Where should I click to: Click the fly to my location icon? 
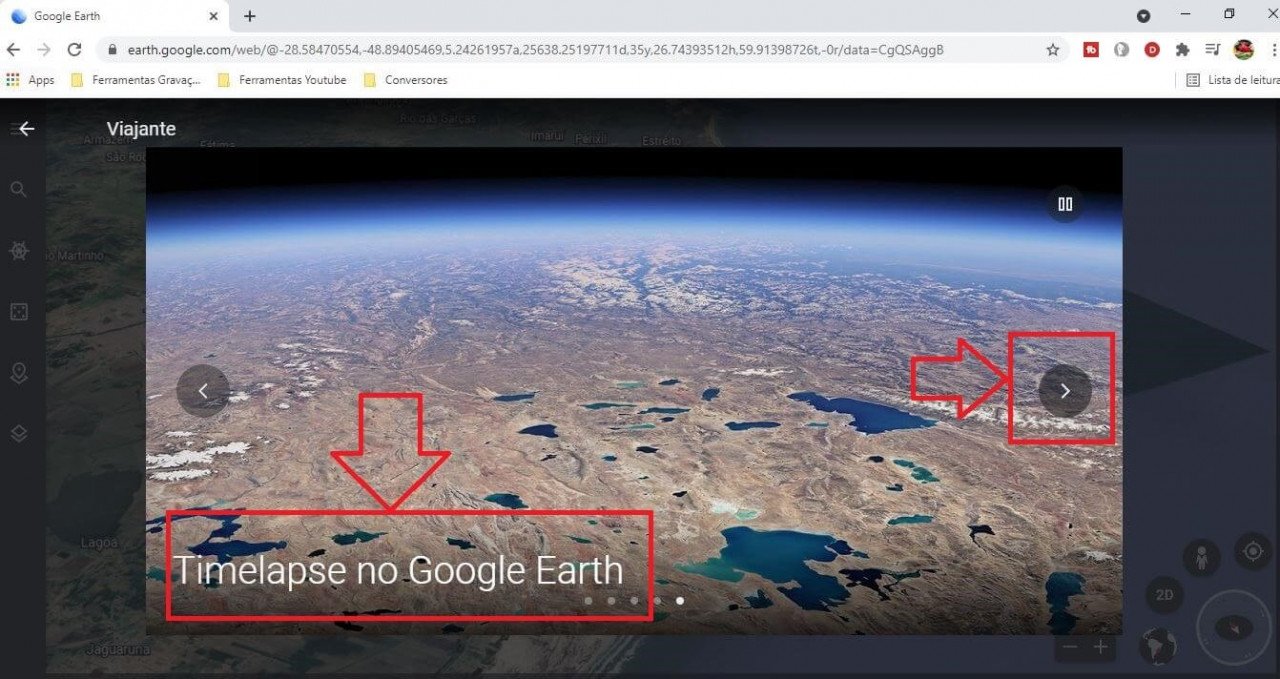[x=1252, y=551]
